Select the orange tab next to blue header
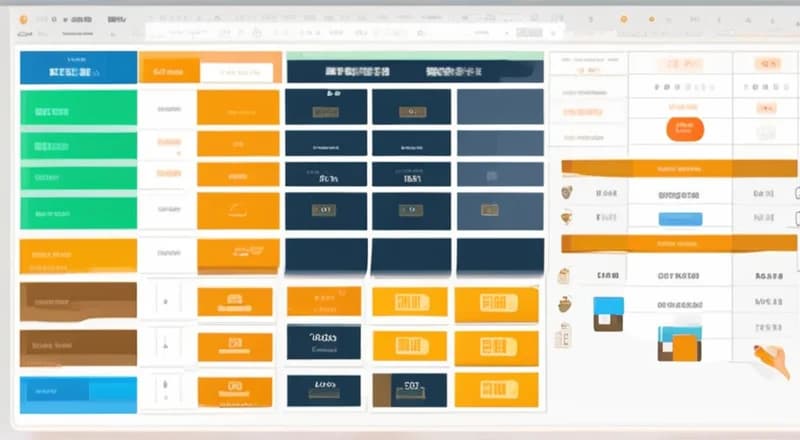Image resolution: width=800 pixels, height=440 pixels. click(169, 71)
